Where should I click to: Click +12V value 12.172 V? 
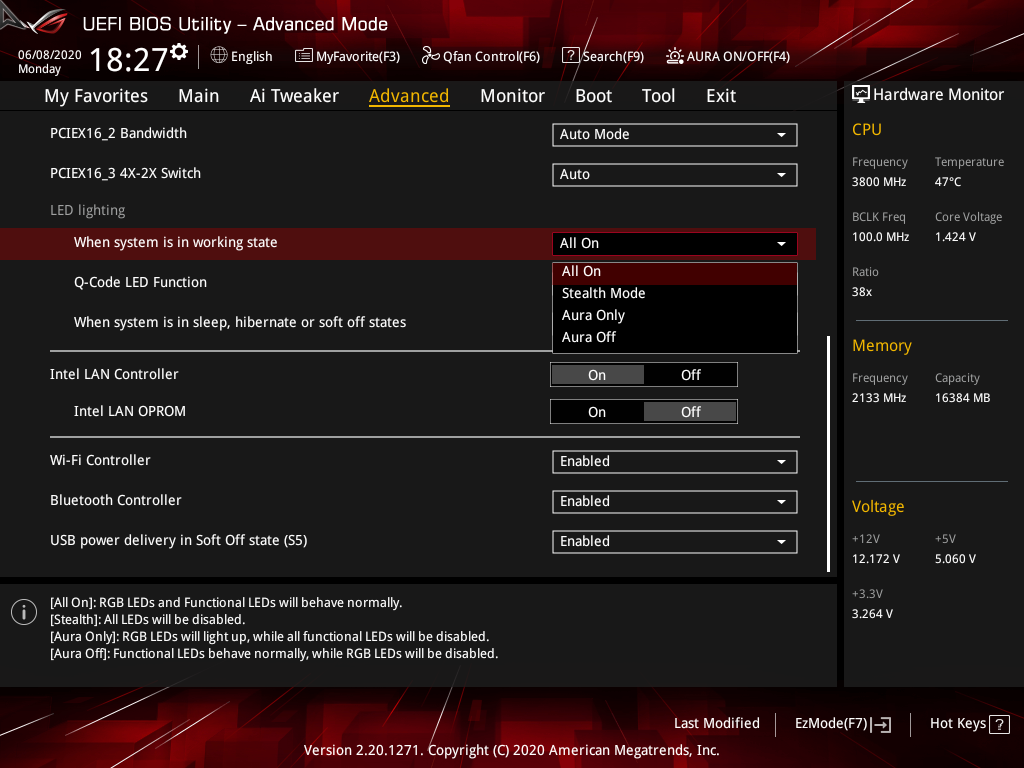click(875, 559)
